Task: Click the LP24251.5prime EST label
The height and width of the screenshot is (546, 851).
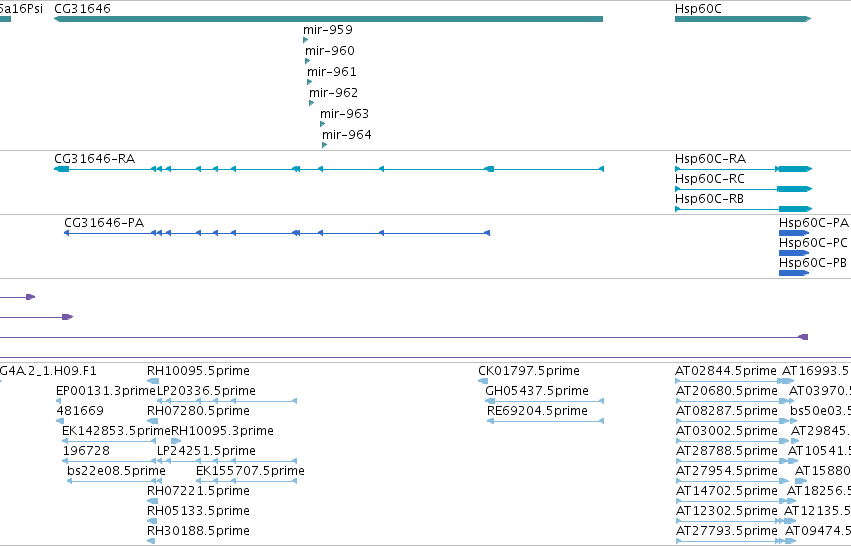Action: (x=206, y=451)
